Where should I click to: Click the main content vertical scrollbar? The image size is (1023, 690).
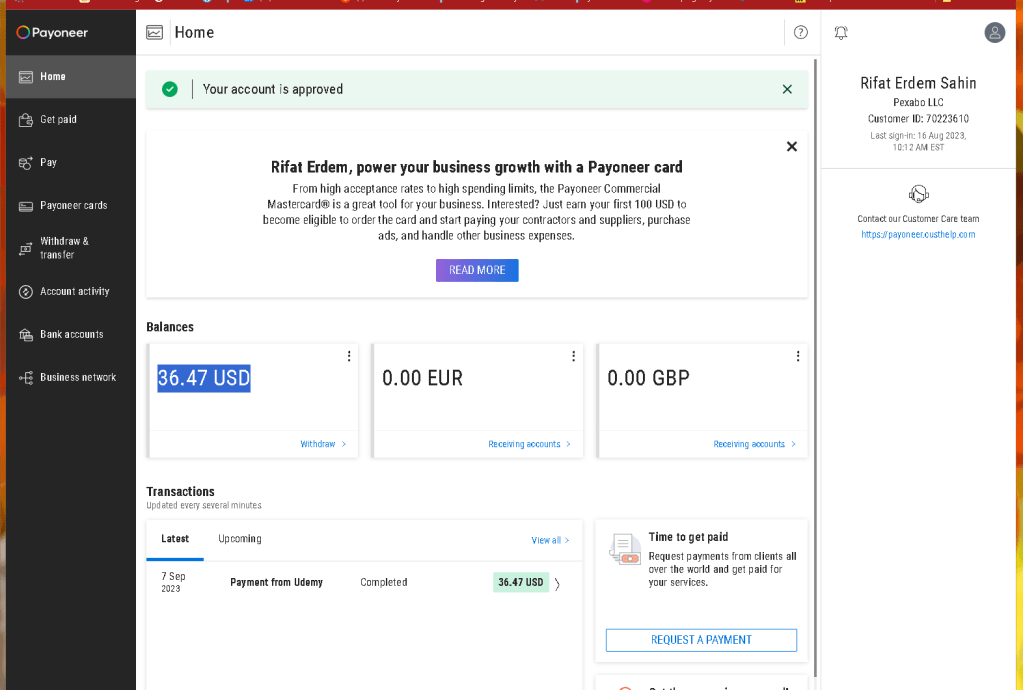[816, 368]
